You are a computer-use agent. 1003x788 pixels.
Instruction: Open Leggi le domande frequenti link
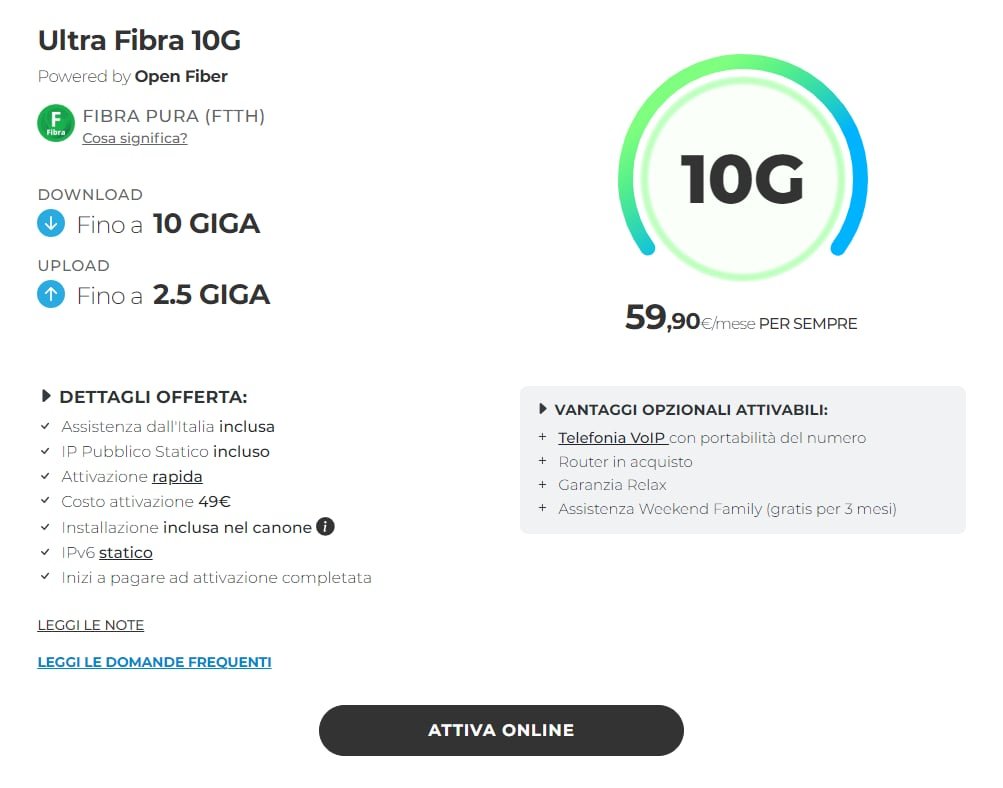tap(155, 662)
